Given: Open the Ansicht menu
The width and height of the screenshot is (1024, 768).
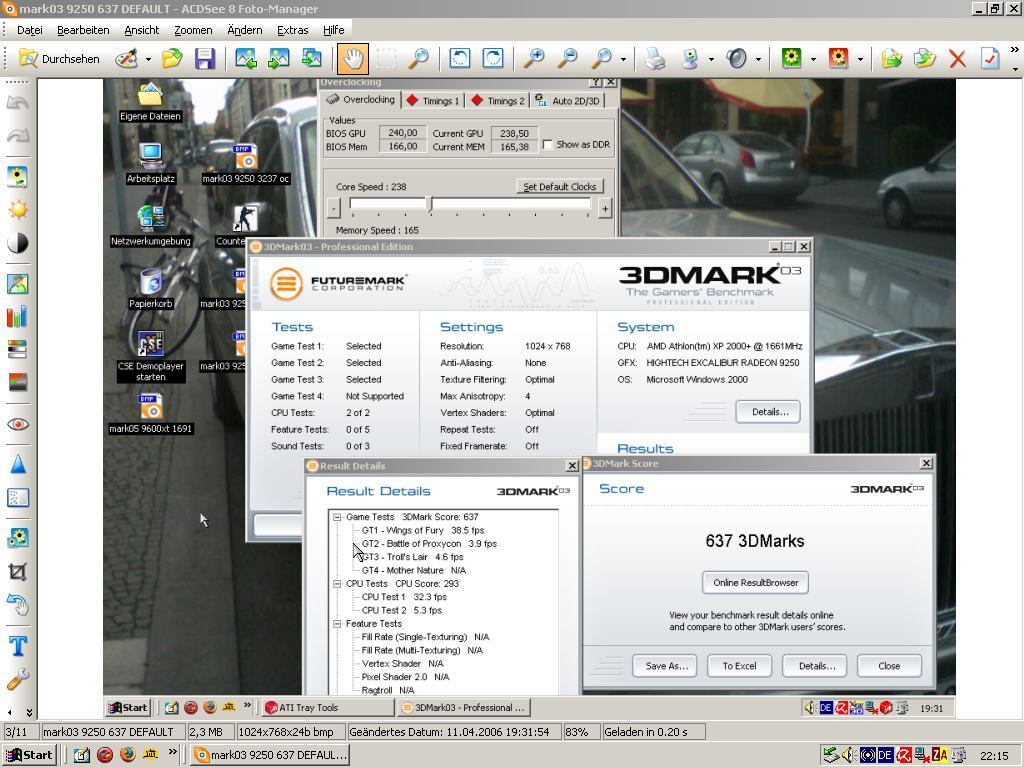Looking at the screenshot, I should point(142,30).
